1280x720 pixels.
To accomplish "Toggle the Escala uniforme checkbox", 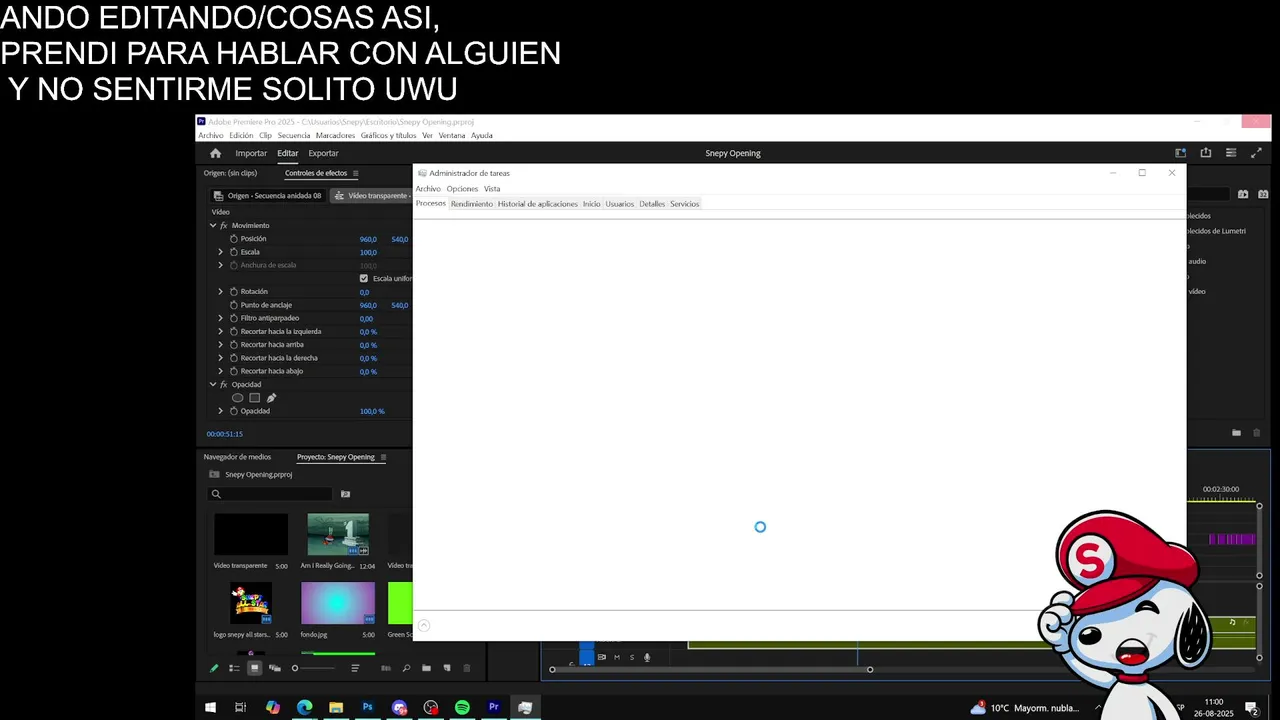I will 364,278.
